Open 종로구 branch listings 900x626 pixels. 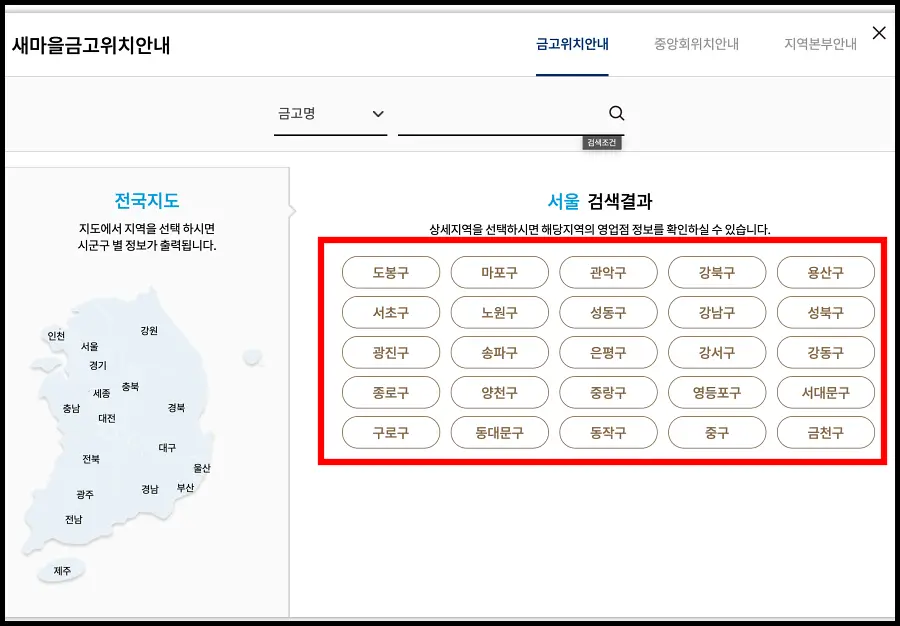391,392
